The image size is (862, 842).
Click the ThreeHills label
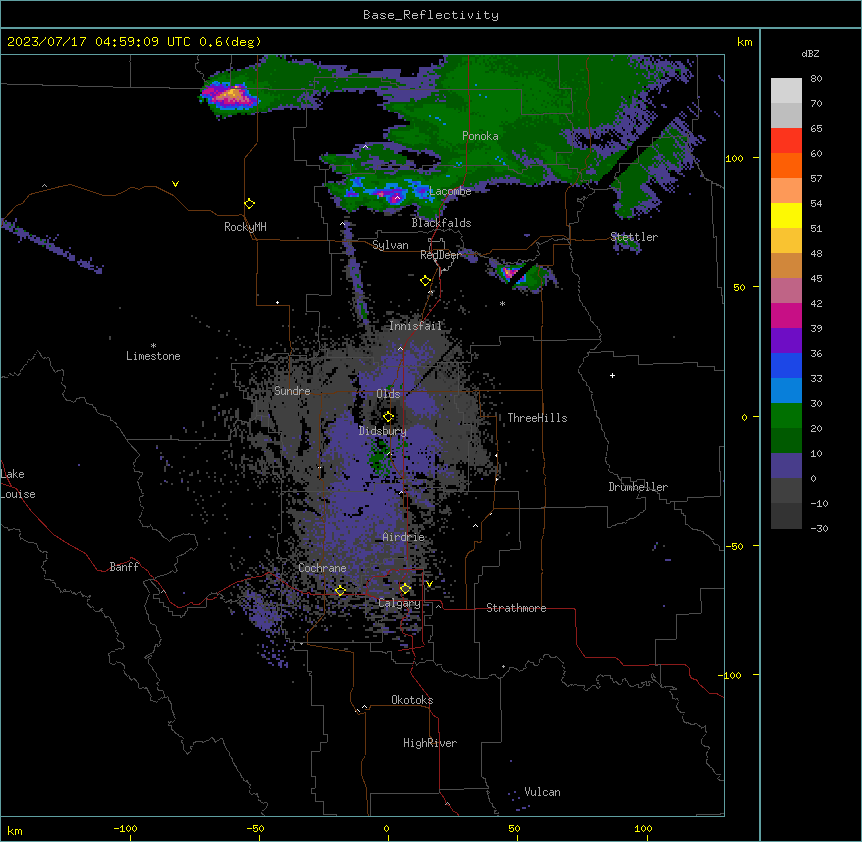[x=537, y=418]
